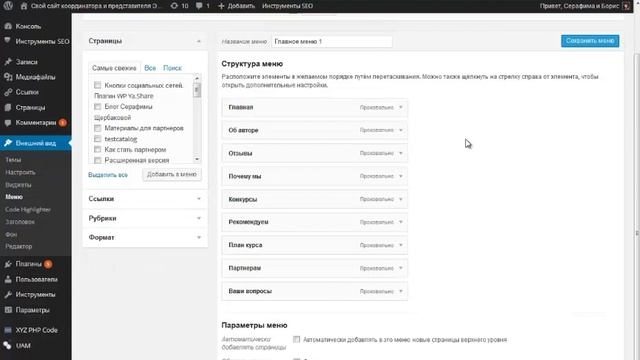This screenshot has height=360, width=640.
Task: Open comments bubble icon in admin bar
Action: coord(199,6)
